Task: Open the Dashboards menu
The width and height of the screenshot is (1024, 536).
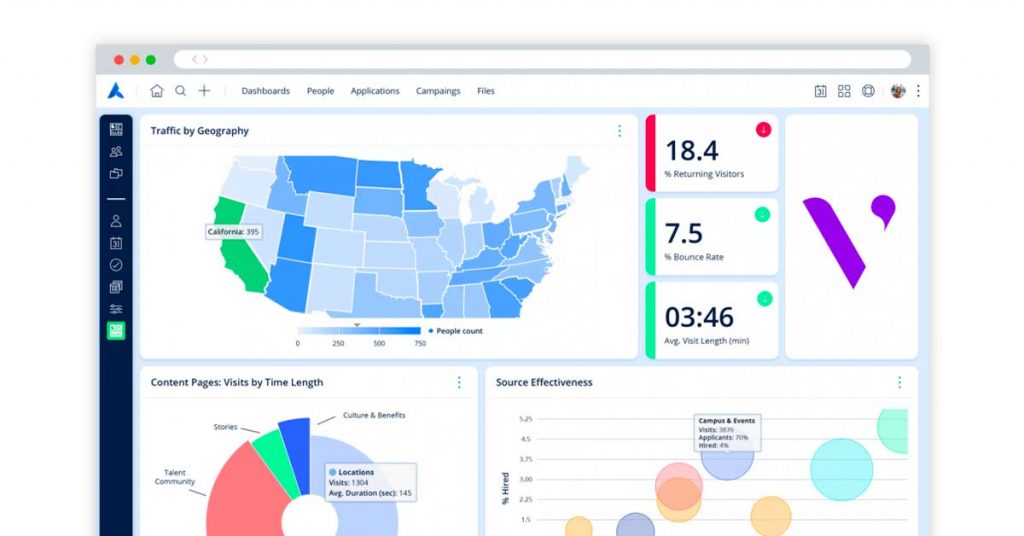Action: [x=266, y=91]
